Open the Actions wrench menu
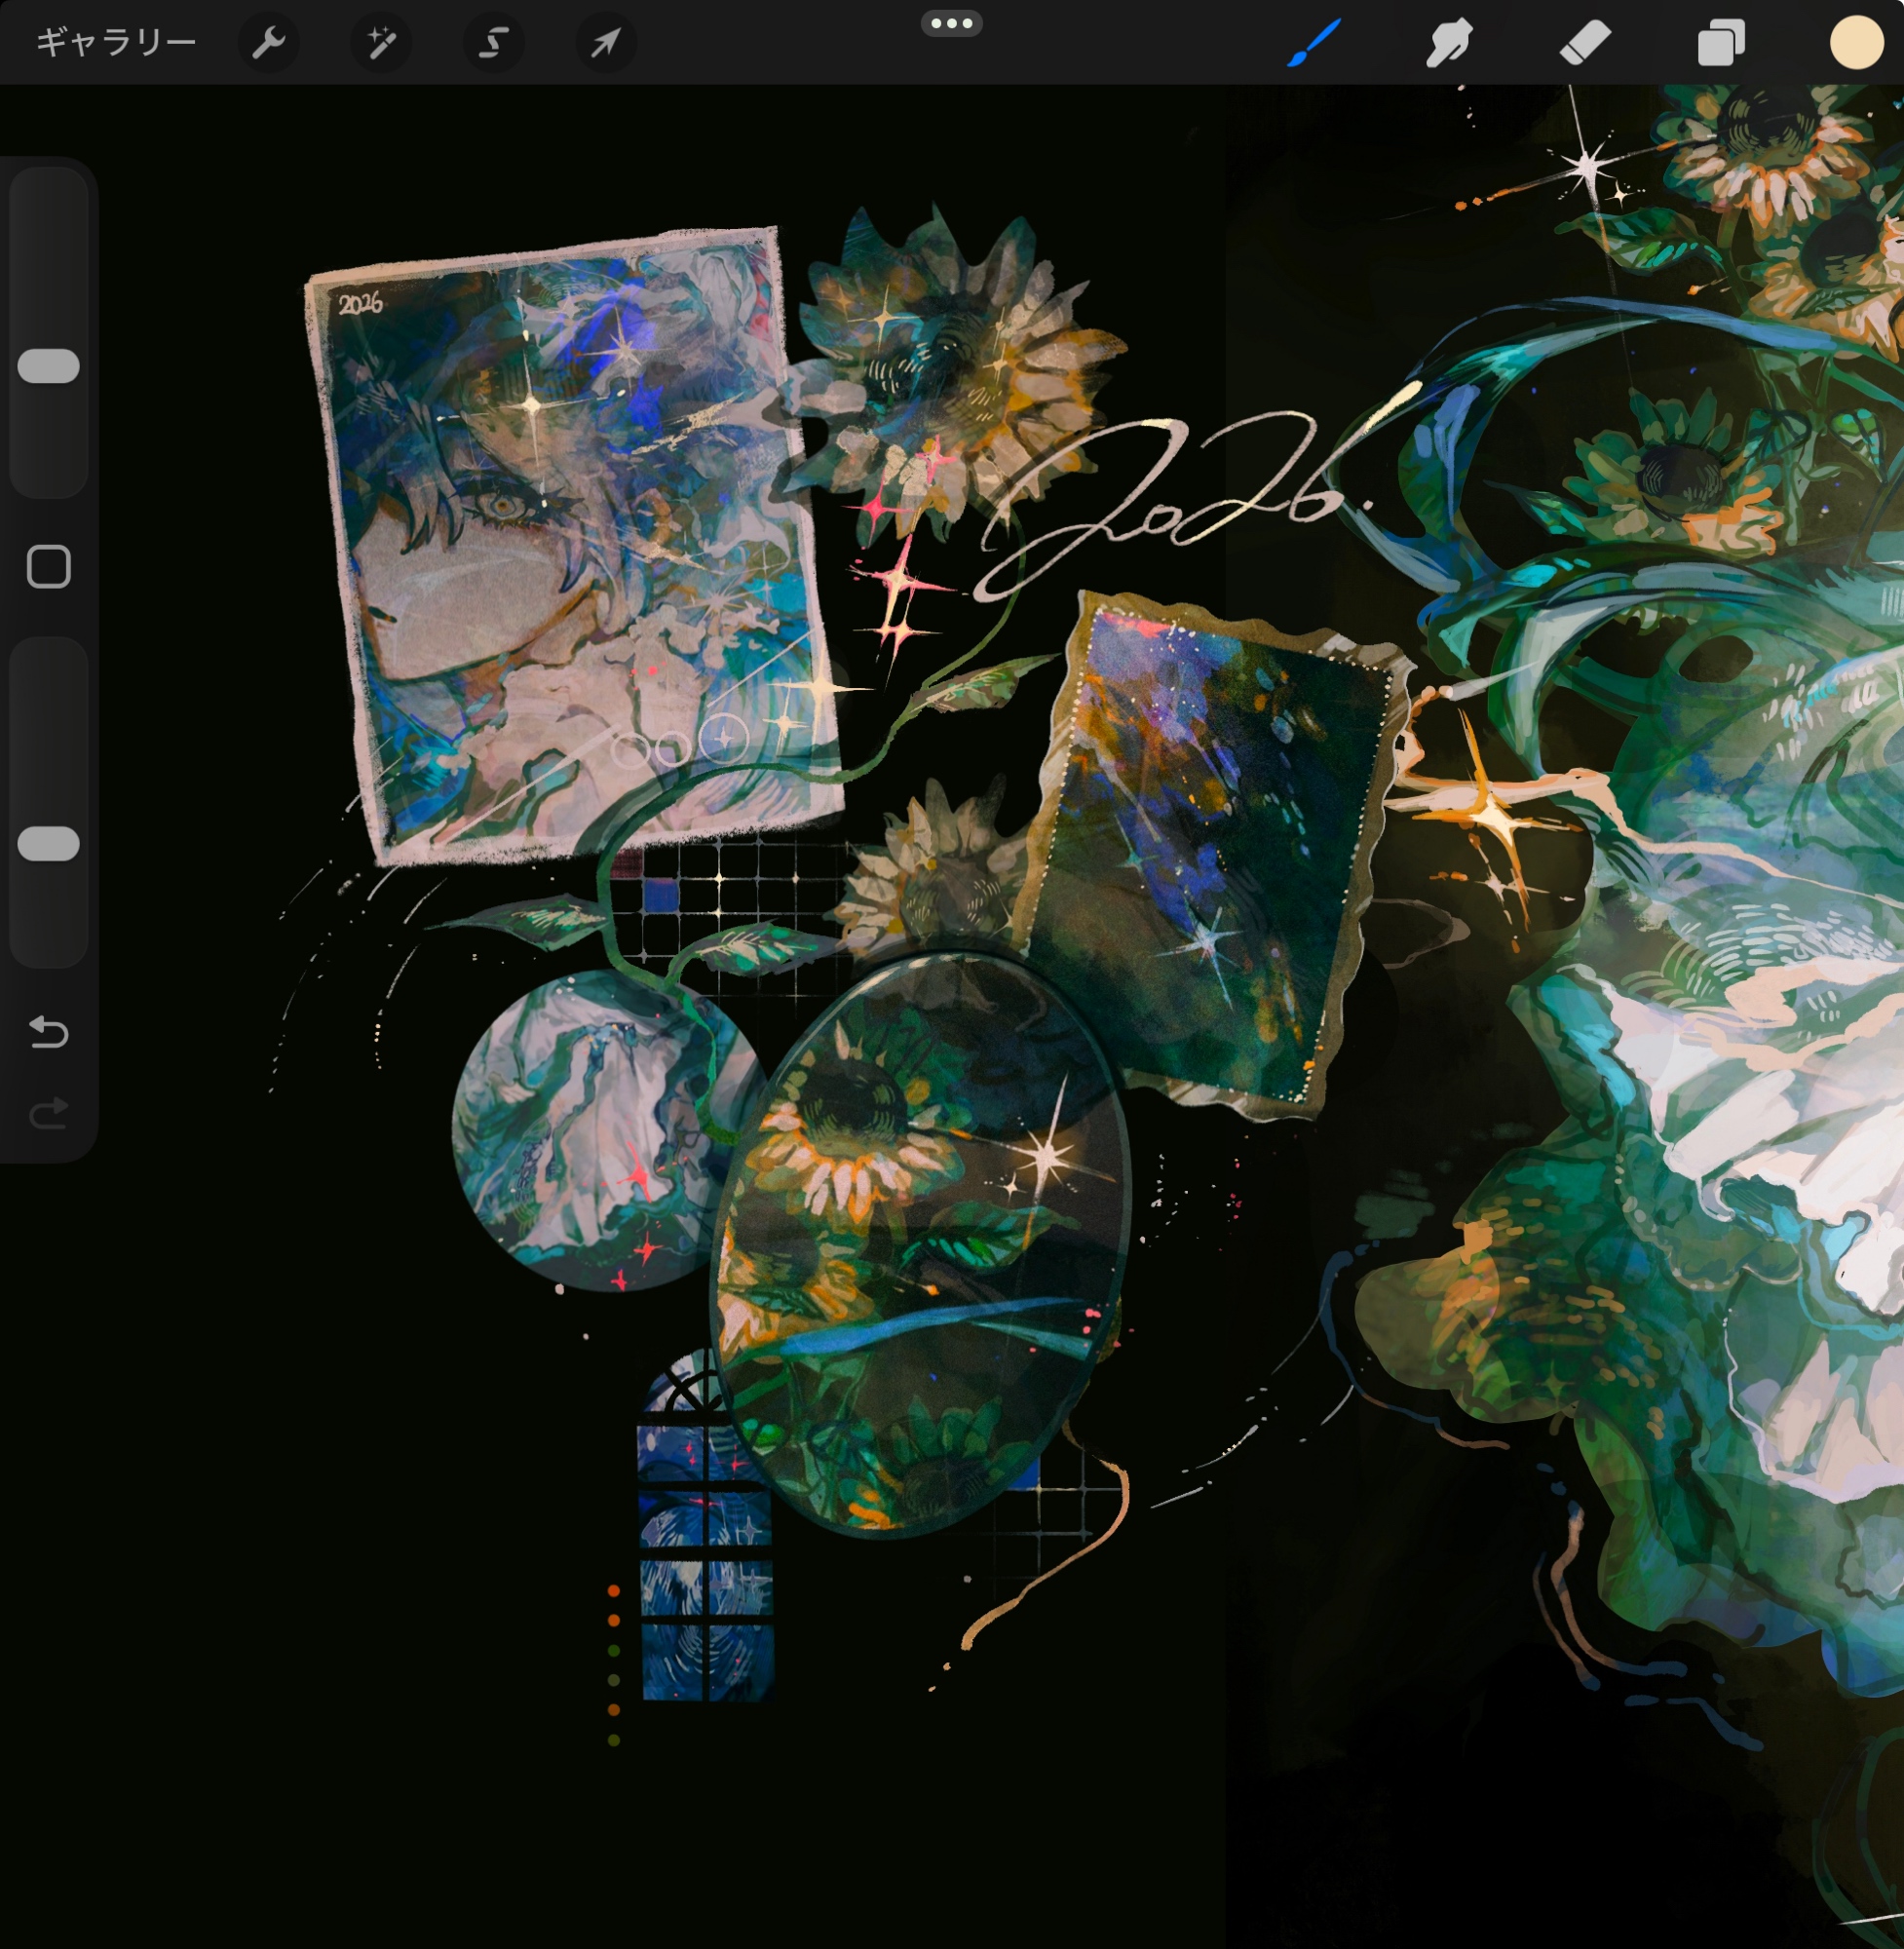The image size is (1904, 1949). [268, 43]
